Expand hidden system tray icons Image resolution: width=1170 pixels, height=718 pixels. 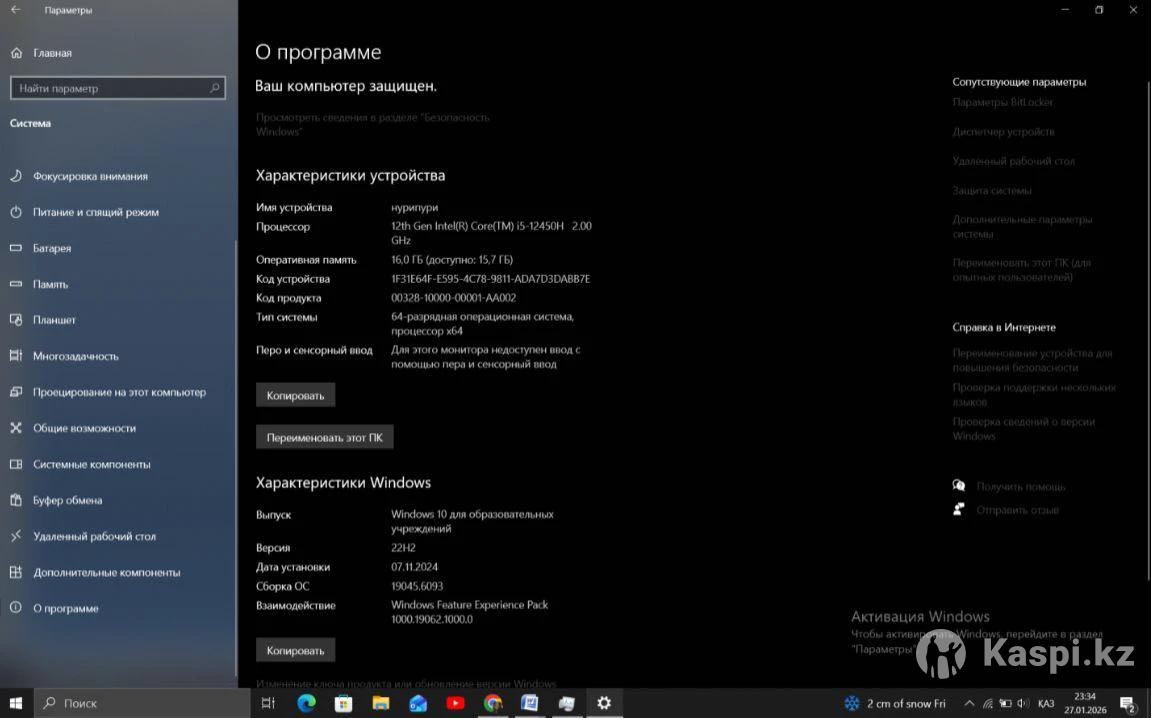click(970, 703)
